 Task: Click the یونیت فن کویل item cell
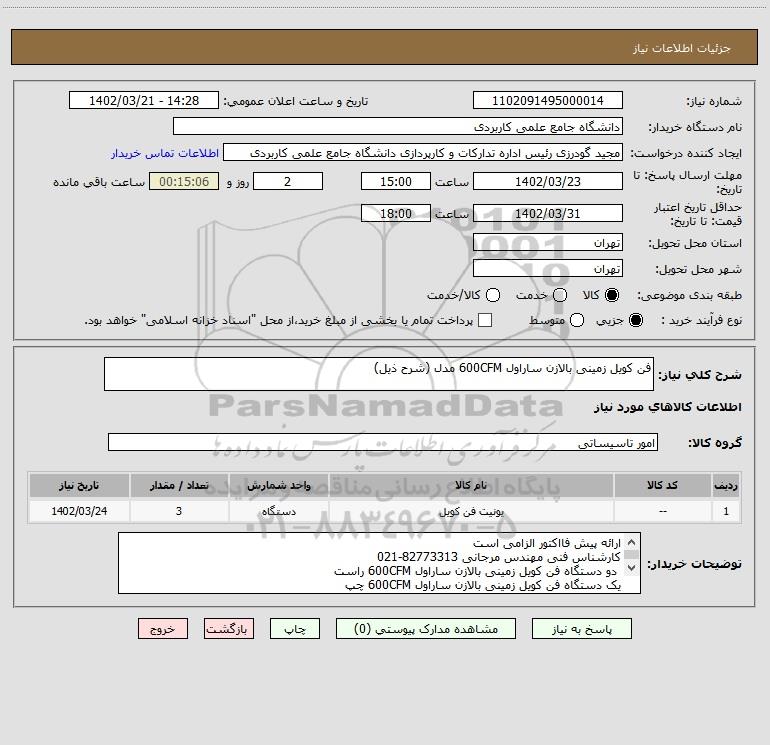click(x=471, y=511)
